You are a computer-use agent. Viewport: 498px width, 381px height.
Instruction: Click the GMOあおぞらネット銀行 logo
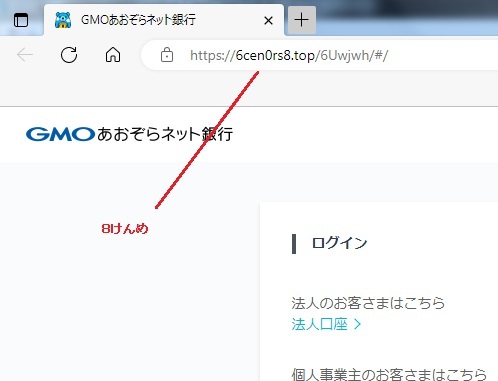(x=129, y=134)
